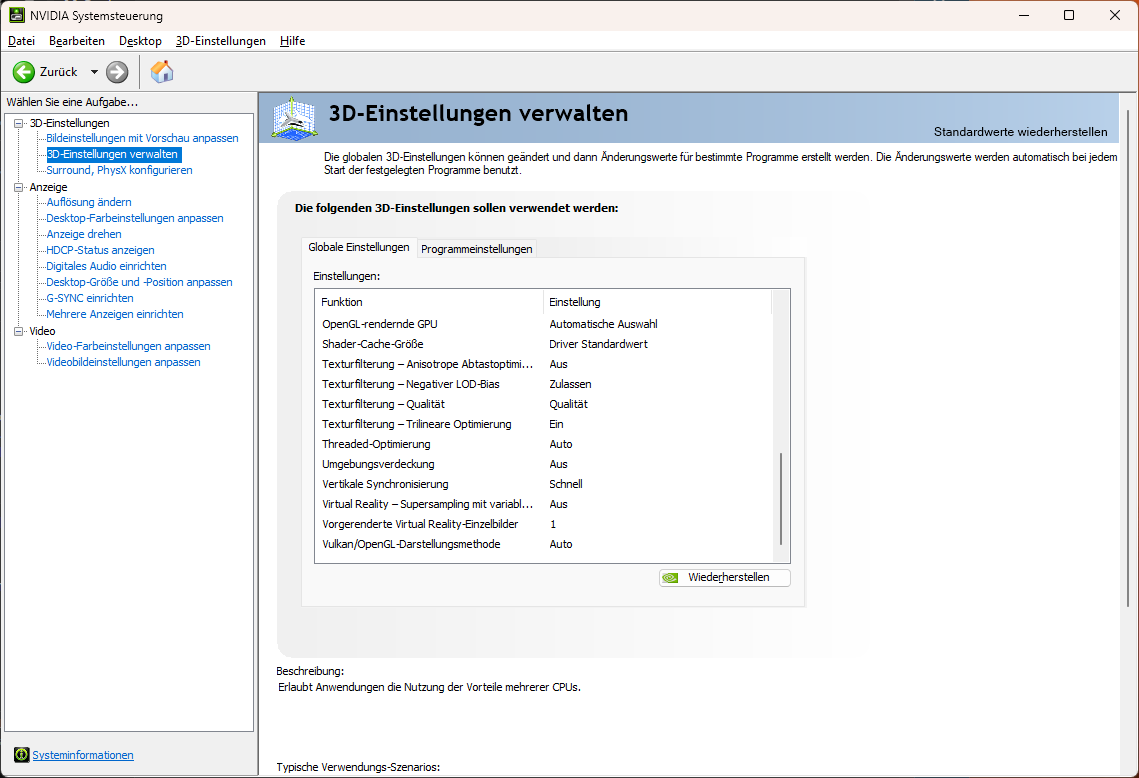Open HDCP-Status anzeigen
The image size is (1139, 778).
[100, 250]
